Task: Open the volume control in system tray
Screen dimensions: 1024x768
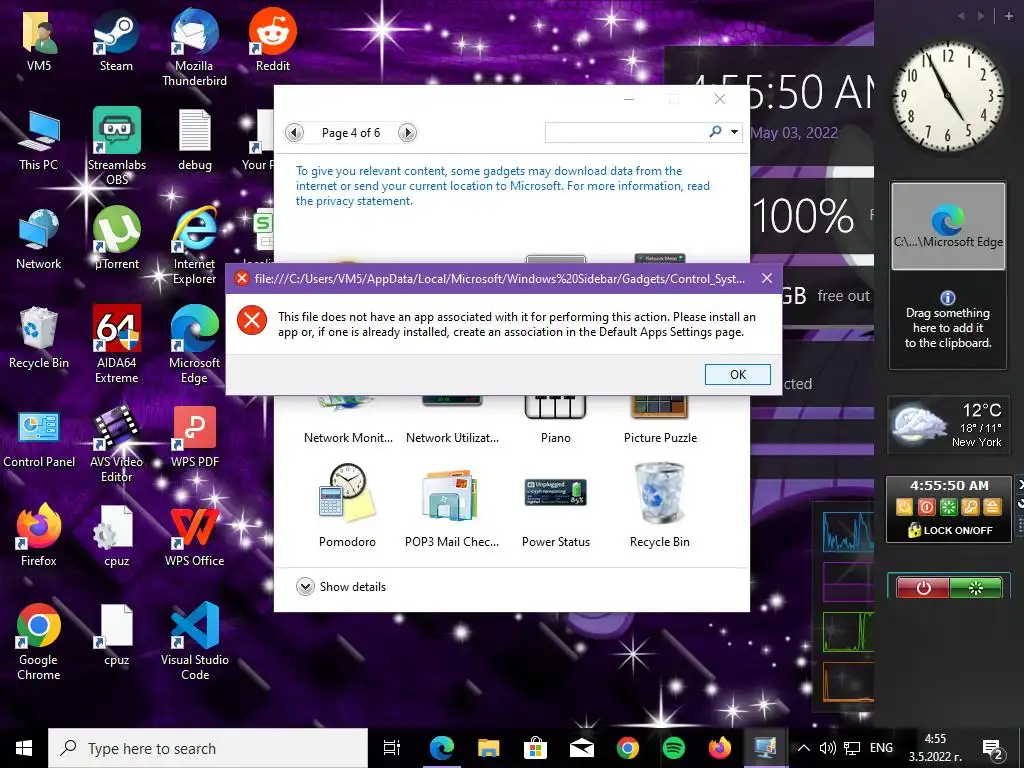Action: [x=827, y=748]
